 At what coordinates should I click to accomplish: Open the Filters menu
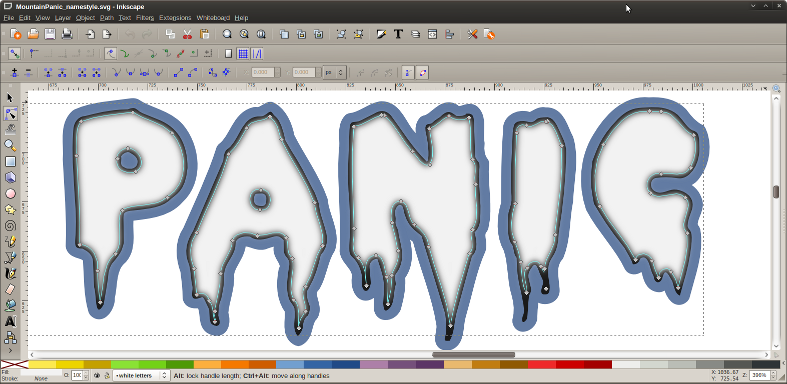coord(145,18)
